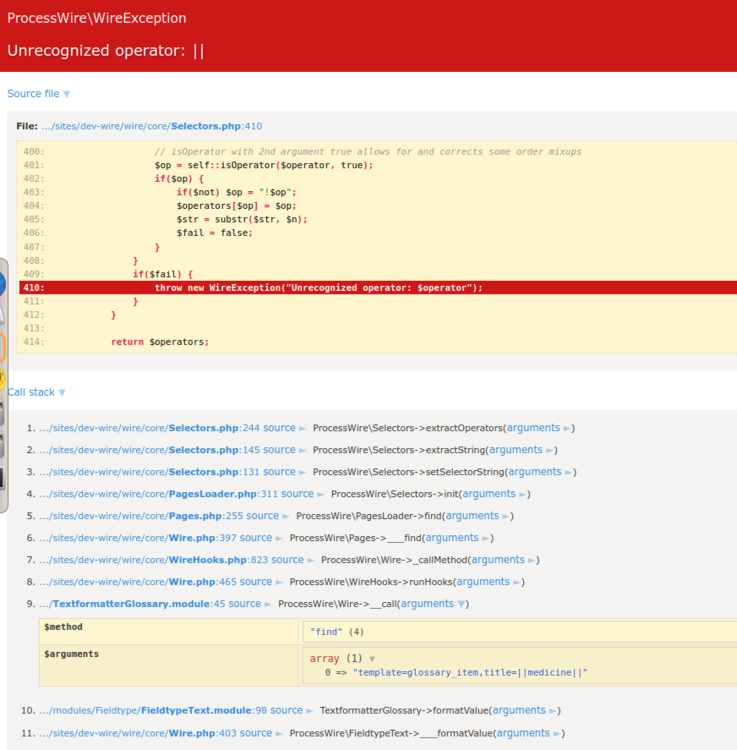Show source for Pages.php:255 entry

click(267, 516)
